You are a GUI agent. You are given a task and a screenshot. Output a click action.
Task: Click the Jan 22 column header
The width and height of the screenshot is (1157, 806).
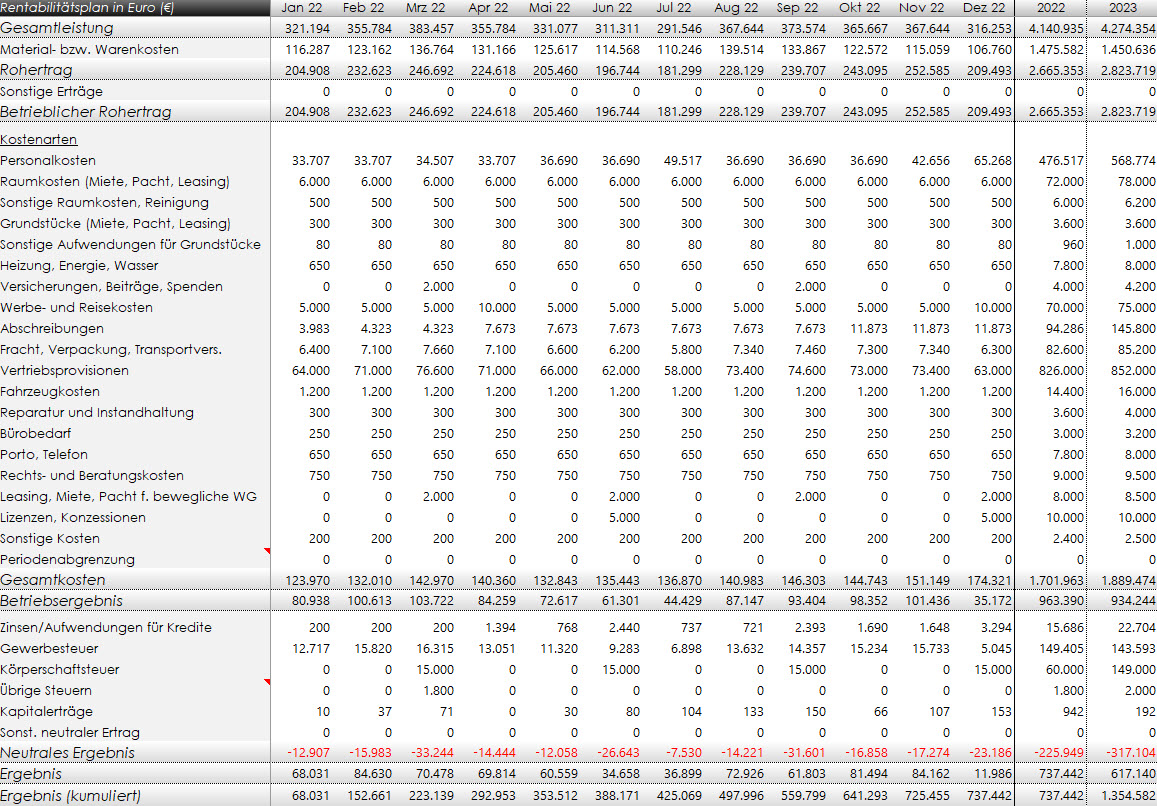point(301,8)
